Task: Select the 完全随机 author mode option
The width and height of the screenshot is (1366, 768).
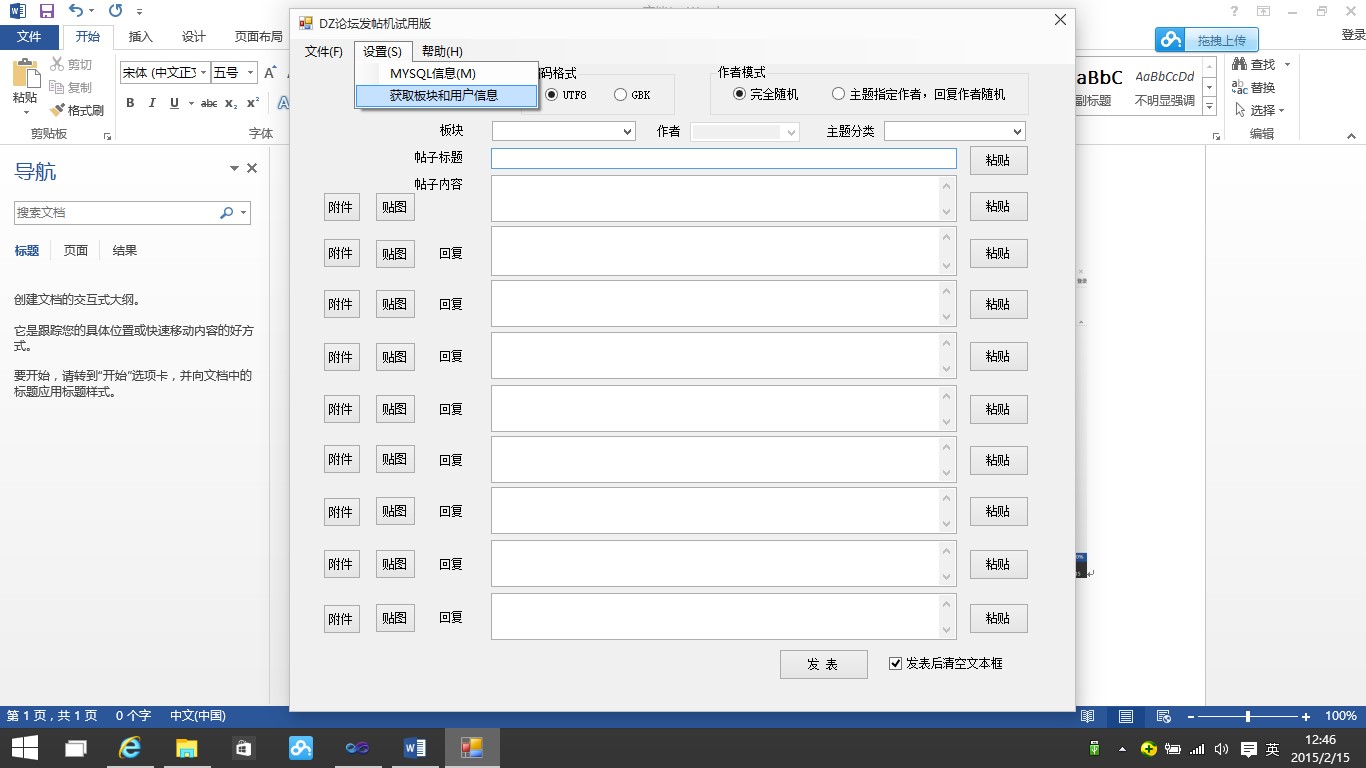Action: pyautogui.click(x=740, y=94)
